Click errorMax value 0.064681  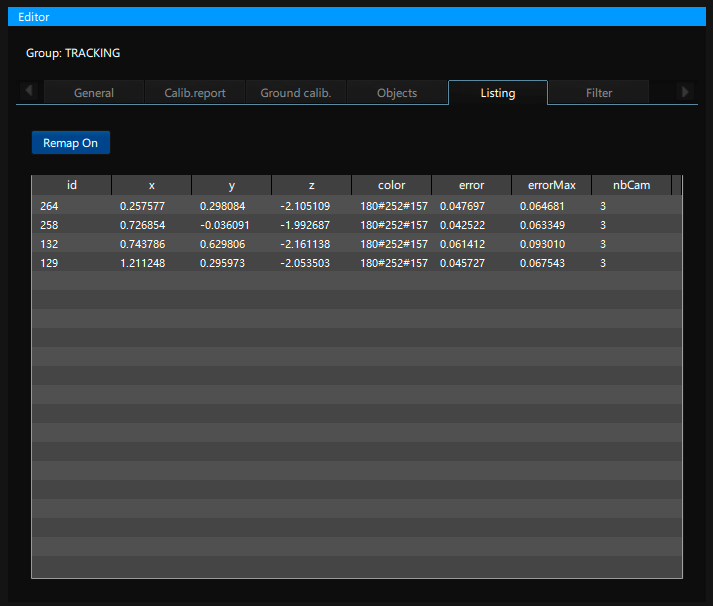click(542, 206)
